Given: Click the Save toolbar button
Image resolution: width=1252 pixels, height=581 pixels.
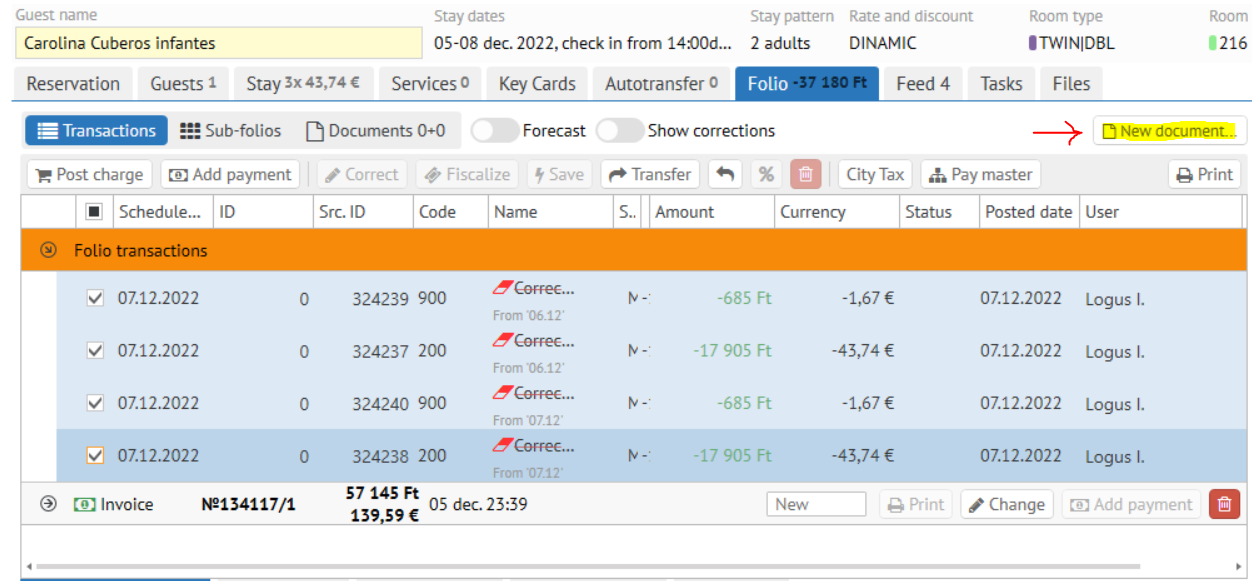Looking at the screenshot, I should pos(559,174).
